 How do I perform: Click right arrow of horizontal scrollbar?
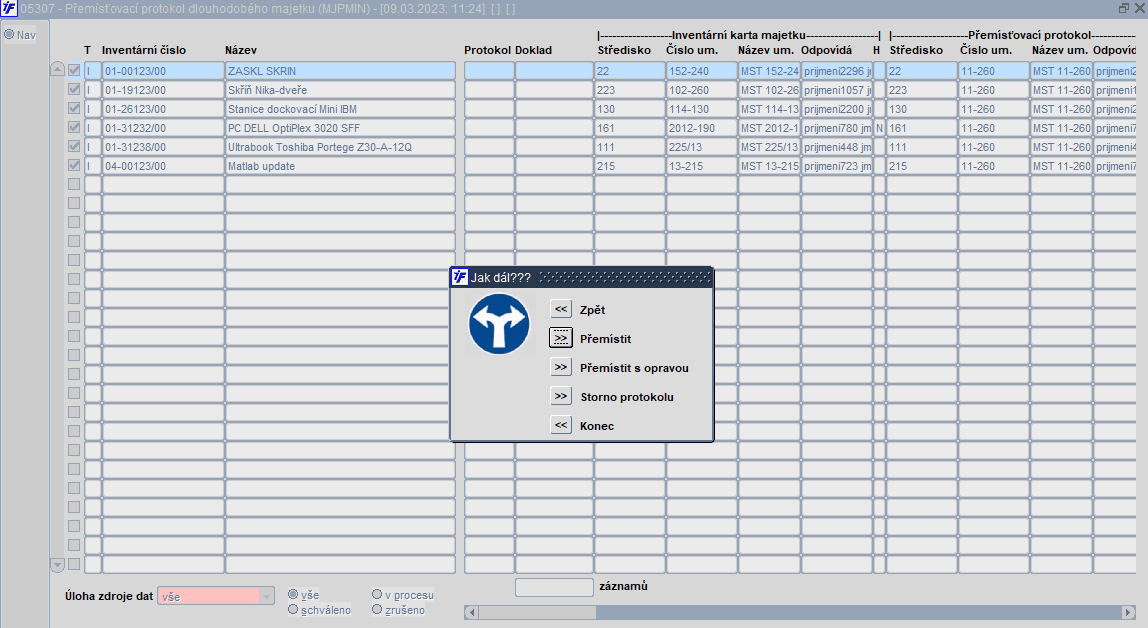tap(1128, 612)
